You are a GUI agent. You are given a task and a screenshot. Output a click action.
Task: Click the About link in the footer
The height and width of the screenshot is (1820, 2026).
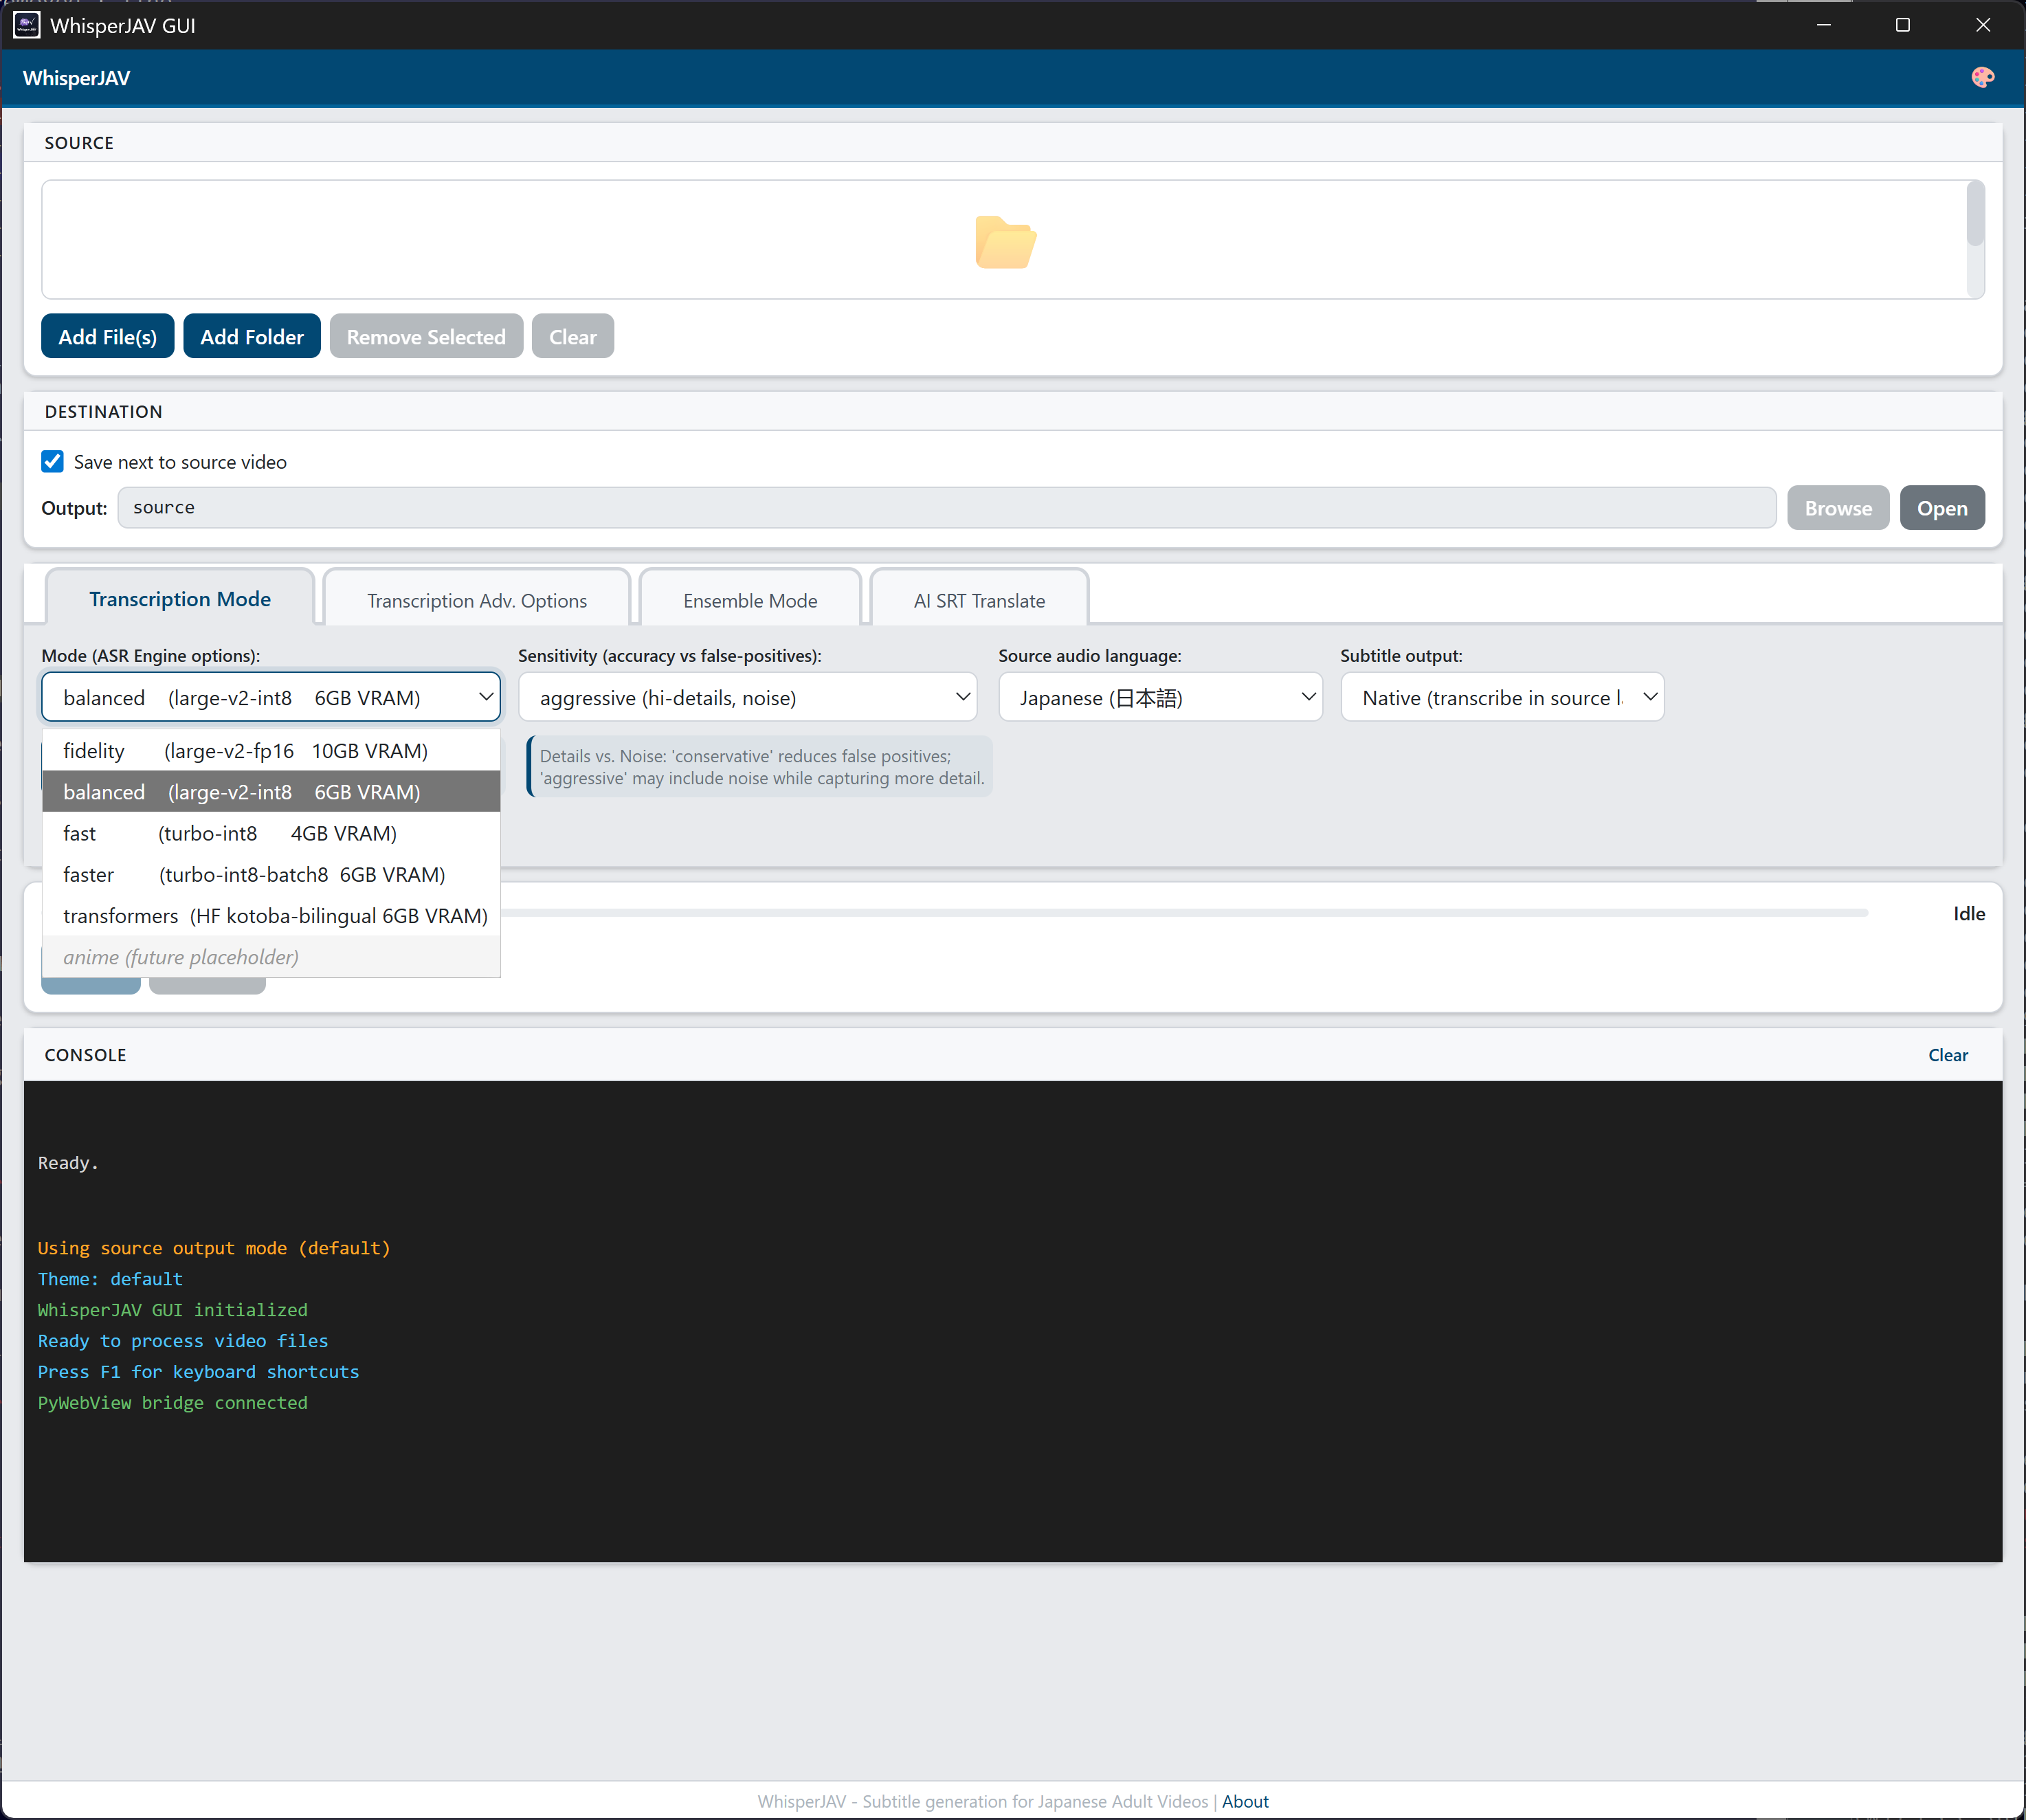[x=1245, y=1801]
